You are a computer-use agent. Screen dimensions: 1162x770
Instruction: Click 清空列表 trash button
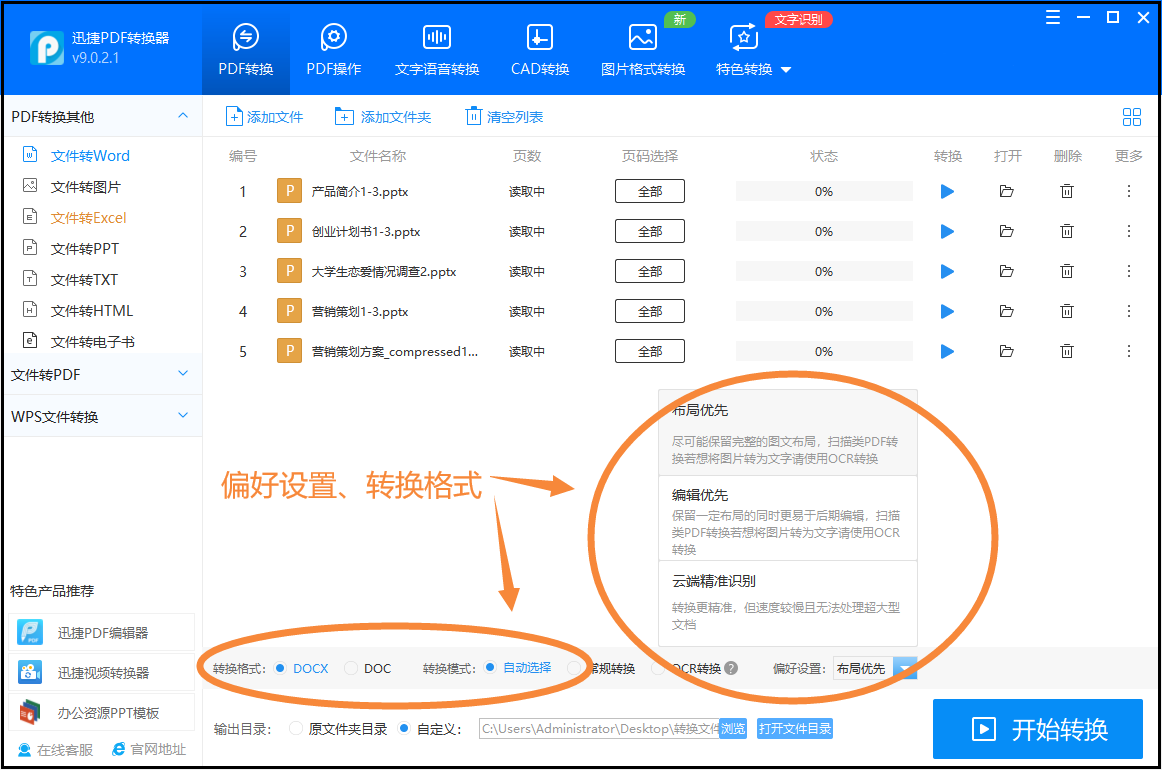coord(504,116)
